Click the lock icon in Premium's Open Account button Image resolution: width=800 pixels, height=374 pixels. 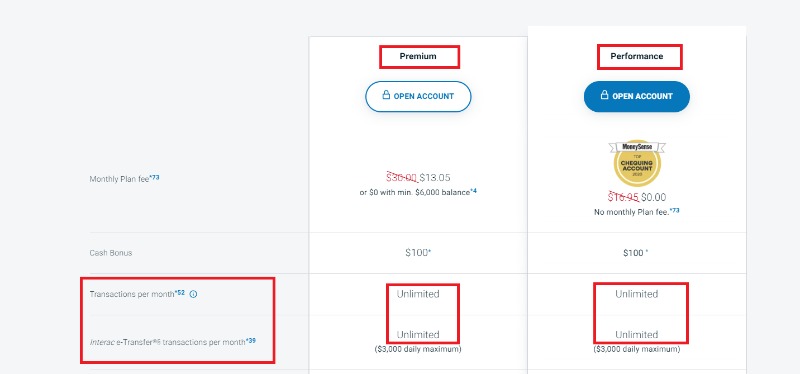pos(386,95)
